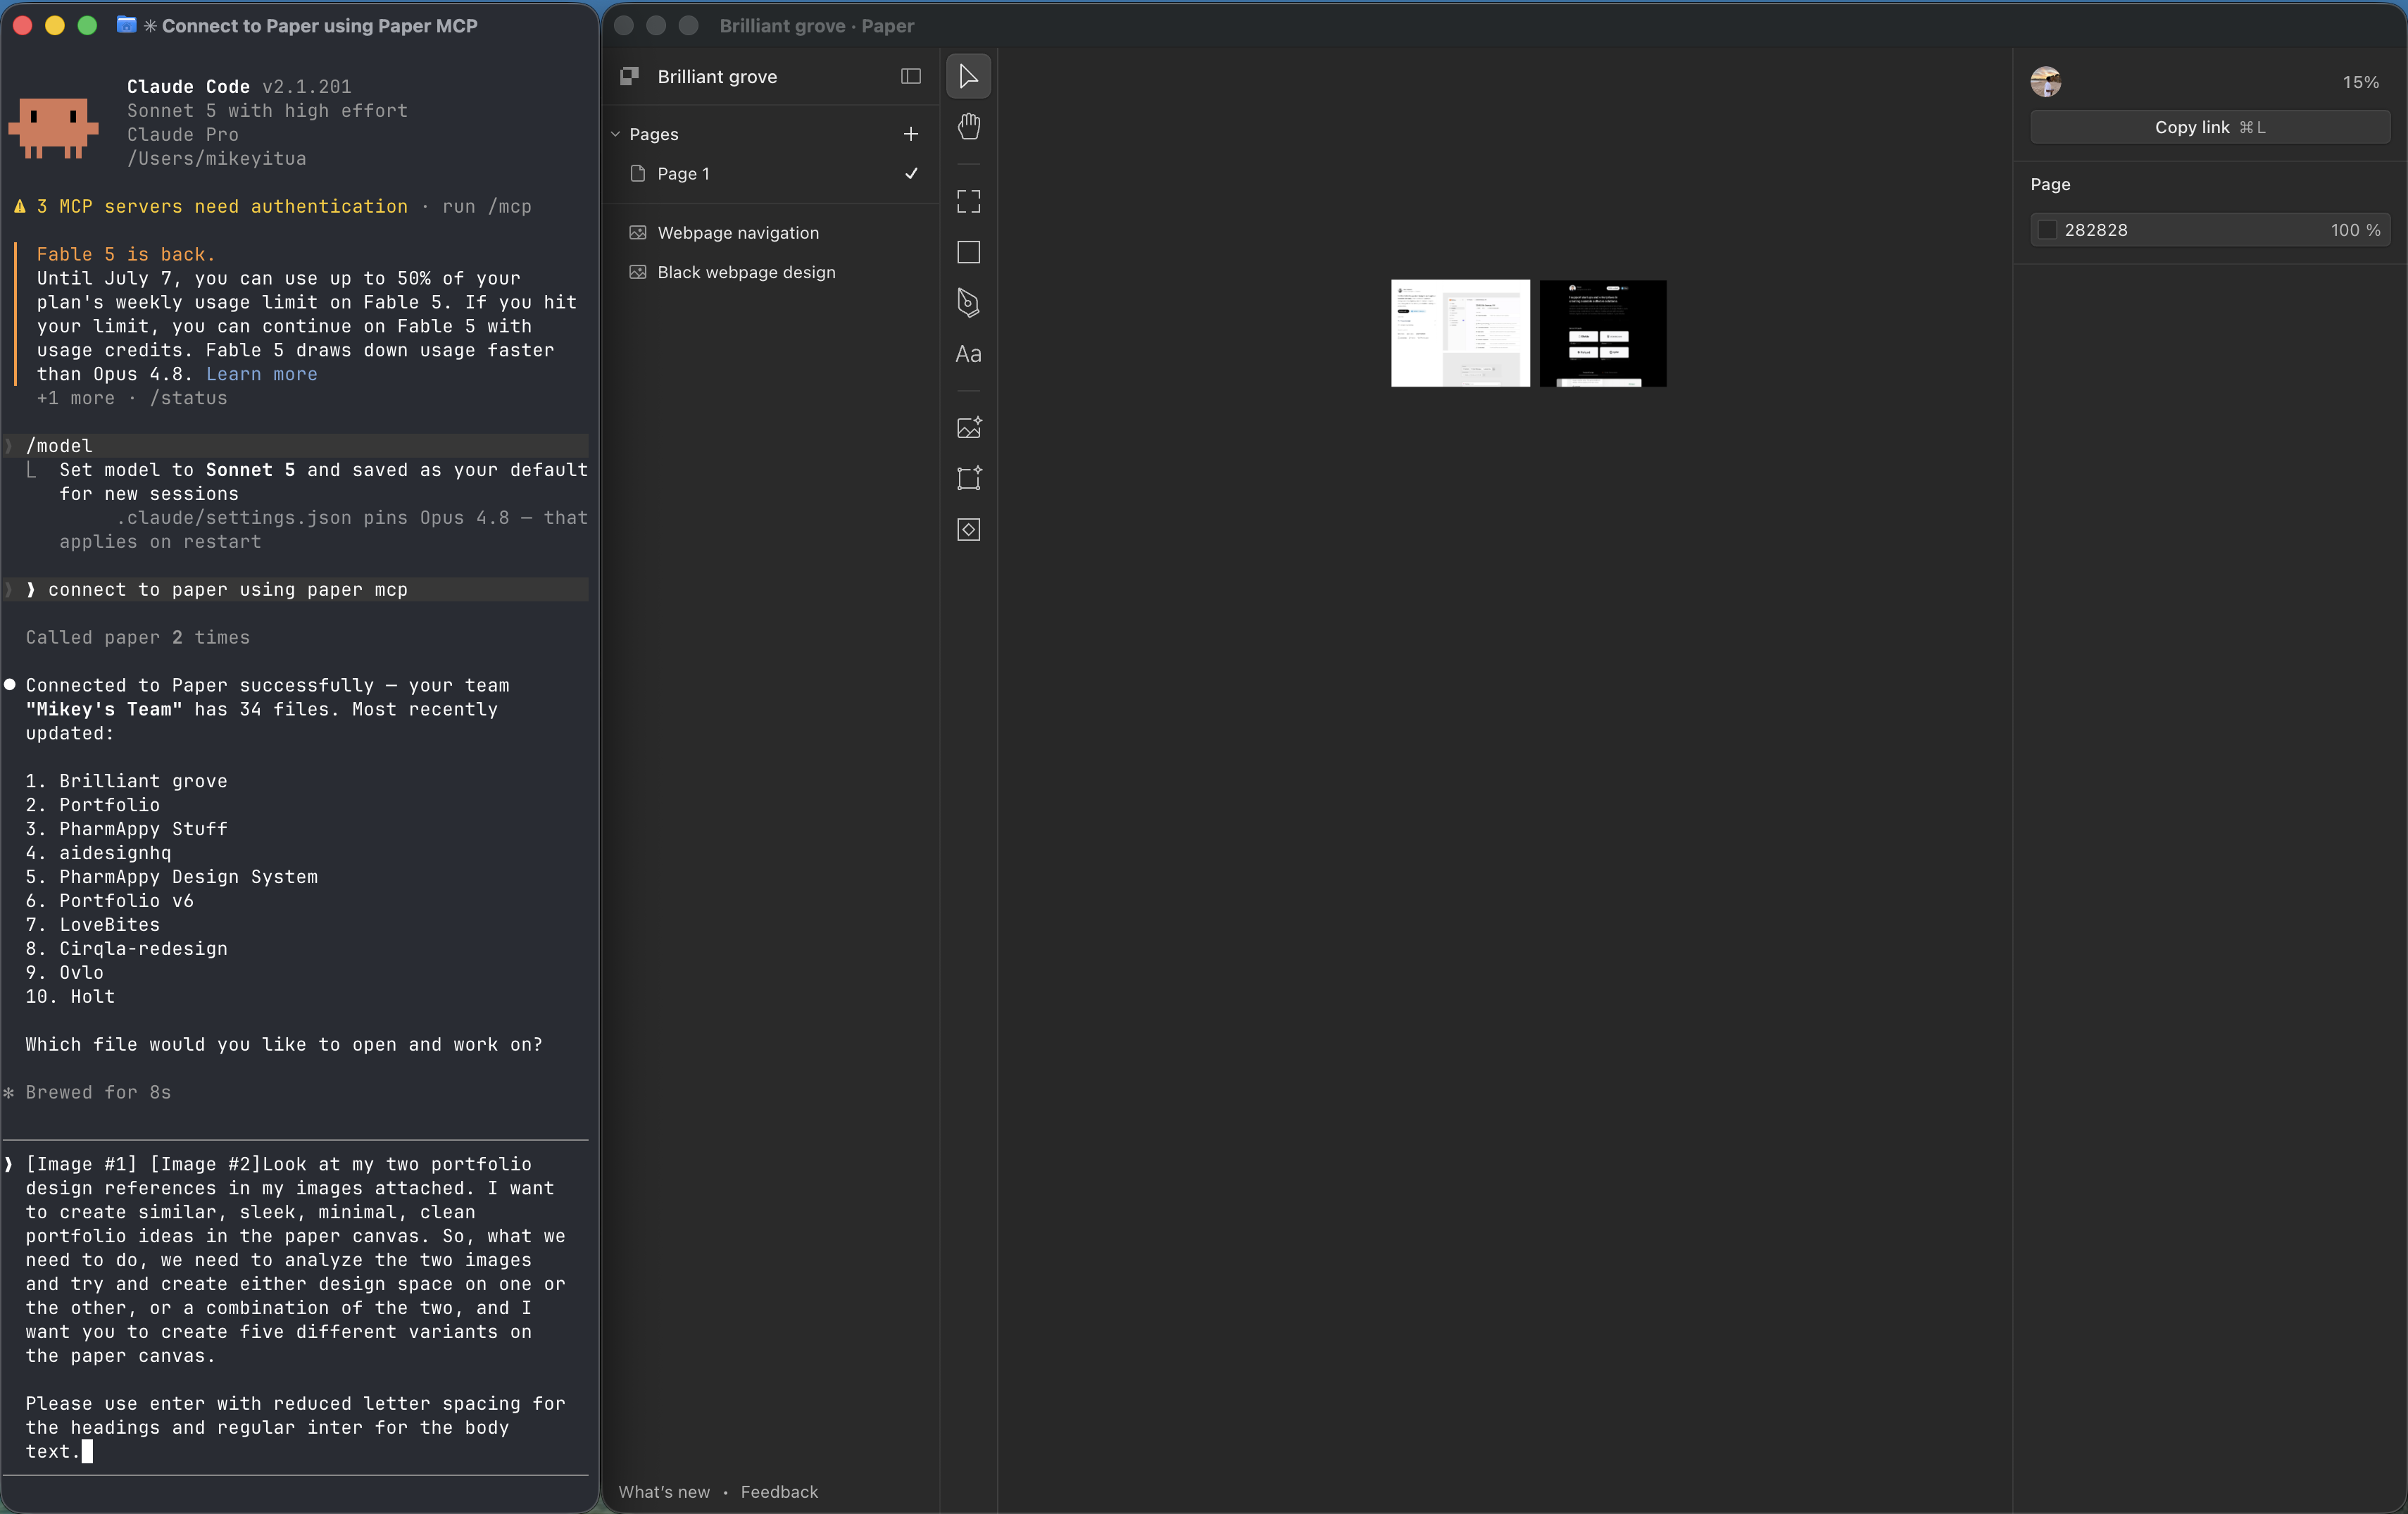Open the page background color swatch
The image size is (2408, 1514).
2047,230
